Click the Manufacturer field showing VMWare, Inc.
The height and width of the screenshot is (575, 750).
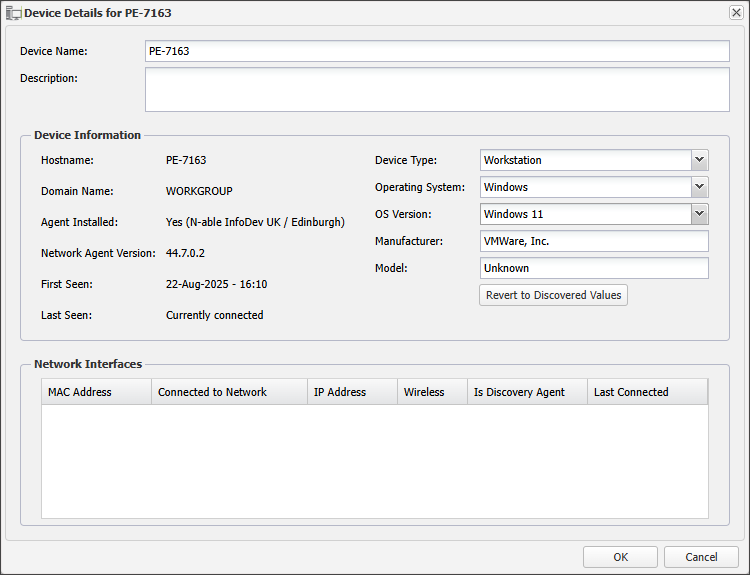point(594,241)
